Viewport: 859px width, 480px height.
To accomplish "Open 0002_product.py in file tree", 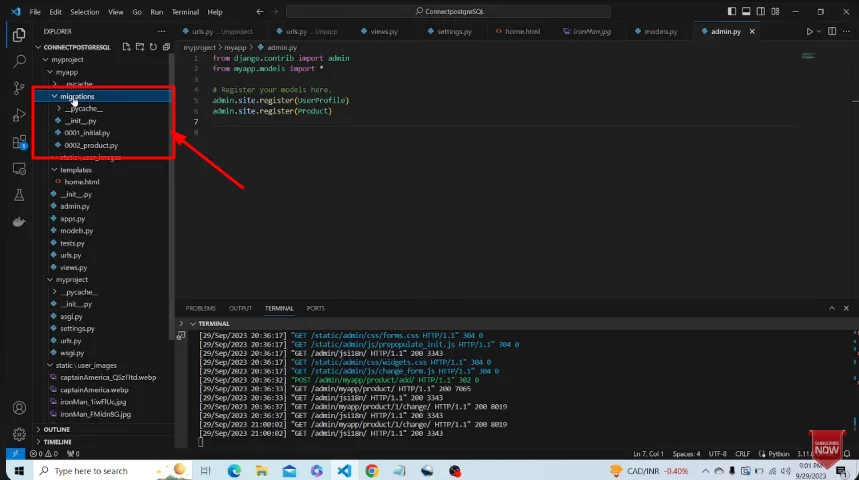I will (91, 145).
